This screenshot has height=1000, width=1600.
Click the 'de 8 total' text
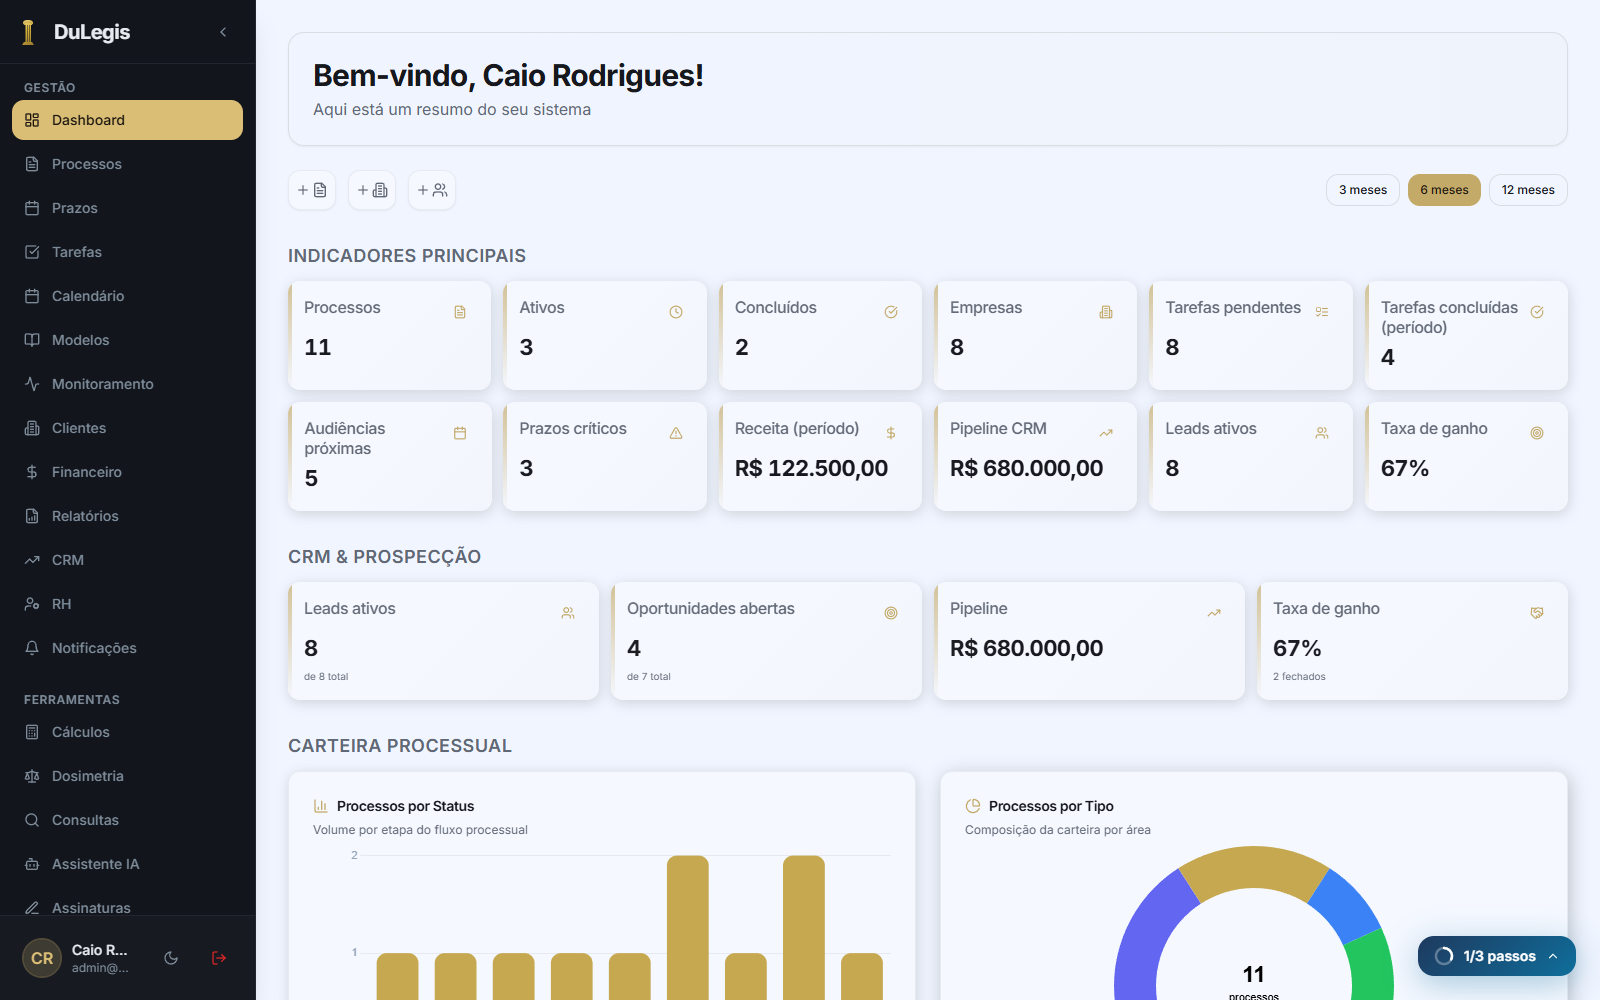pyautogui.click(x=326, y=677)
